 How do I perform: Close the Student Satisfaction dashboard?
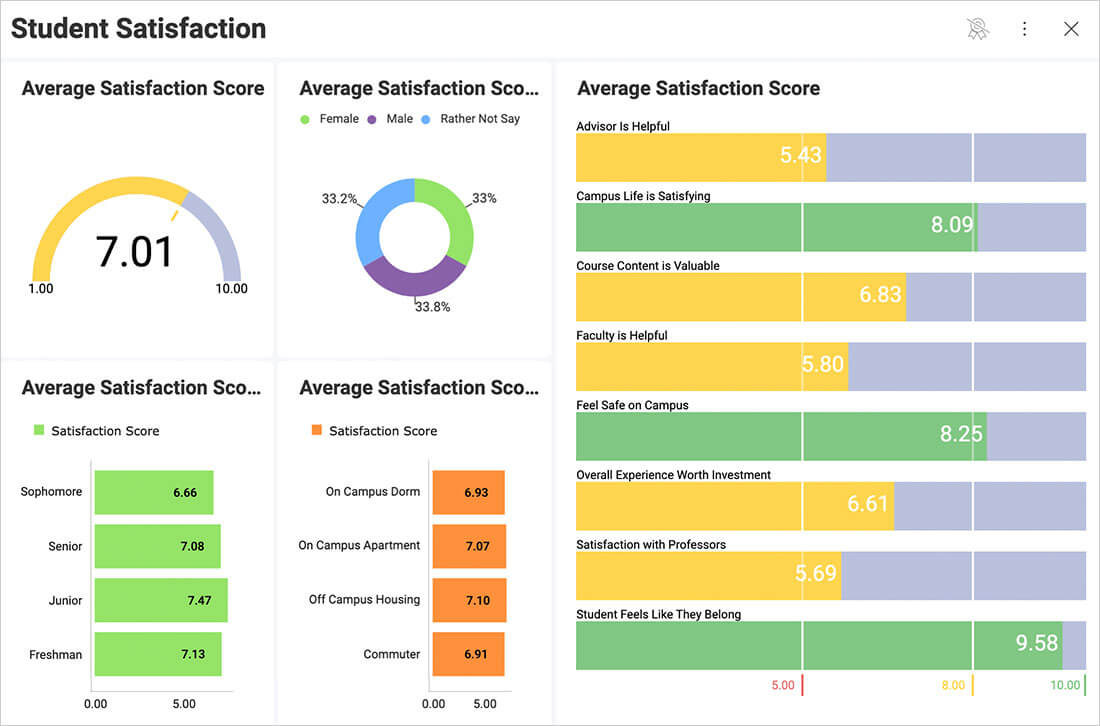pos(1071,29)
